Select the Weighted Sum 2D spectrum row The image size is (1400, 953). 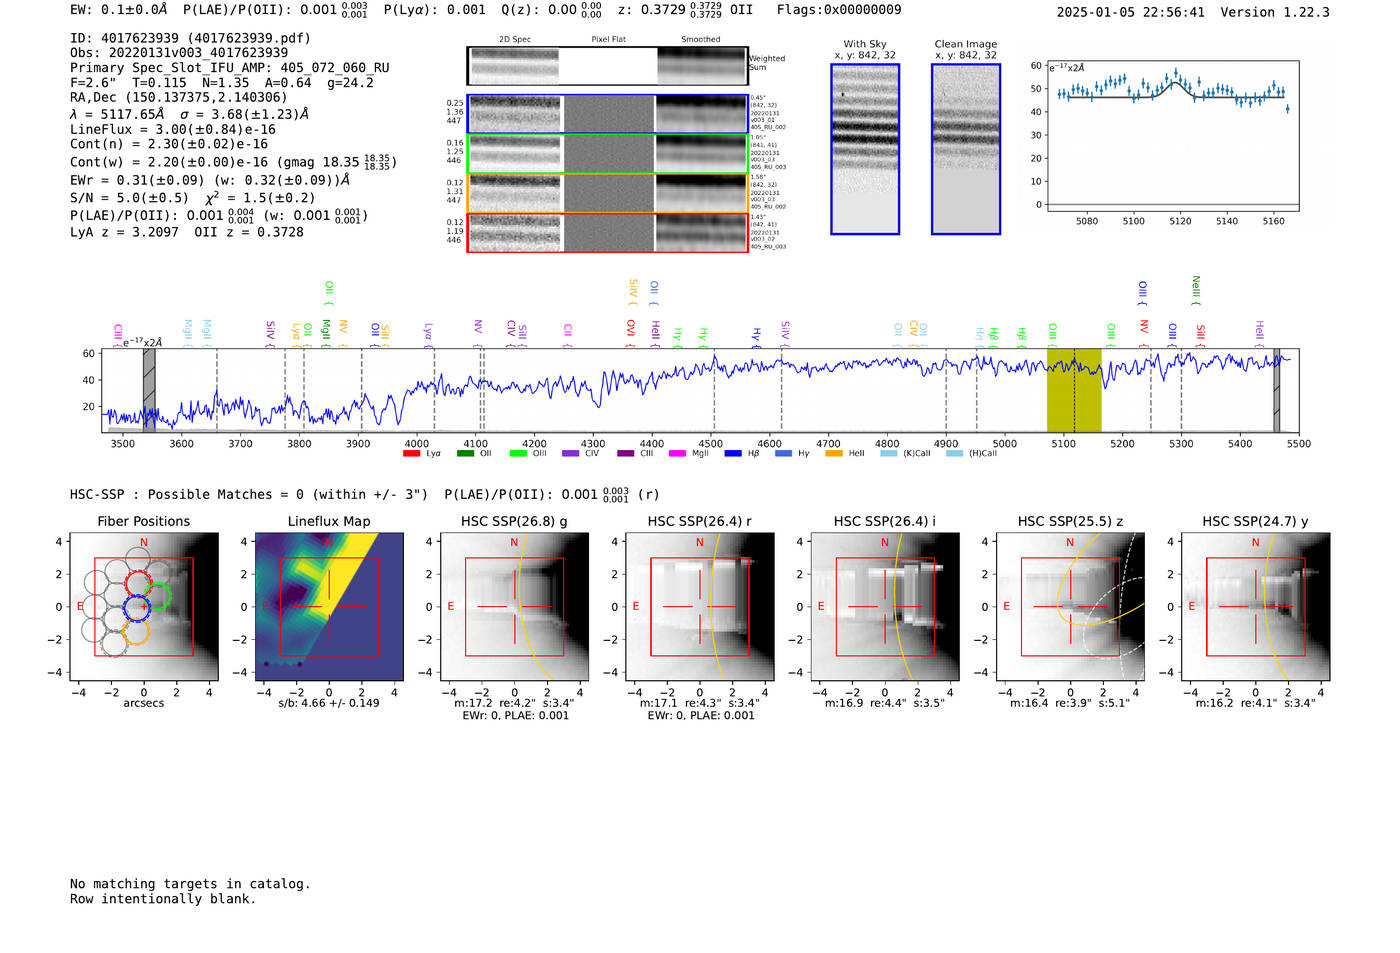coord(607,66)
